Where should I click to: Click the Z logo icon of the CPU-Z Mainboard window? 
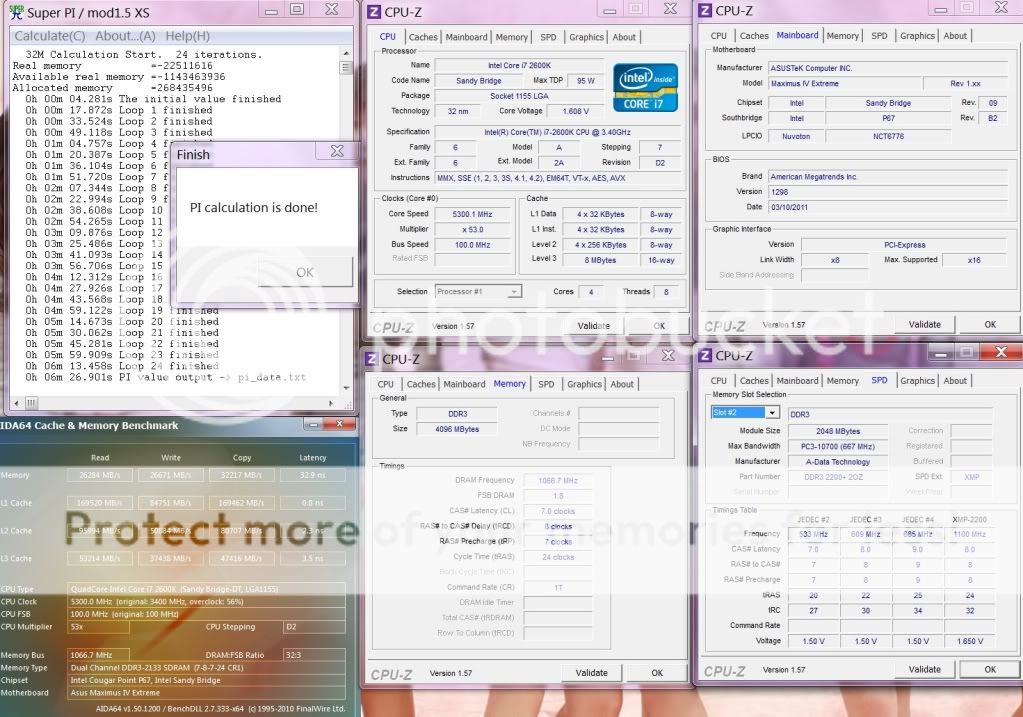point(705,10)
